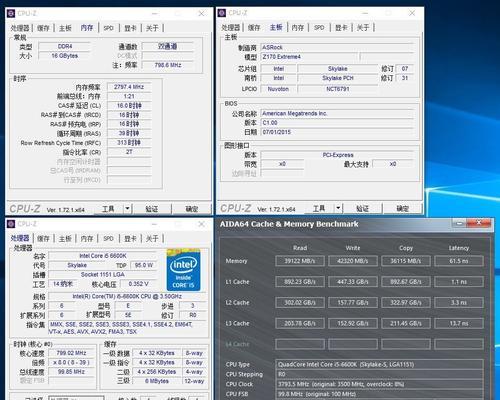Close the CPU-Z mainboard window
500x400 pixels.
coord(412,13)
